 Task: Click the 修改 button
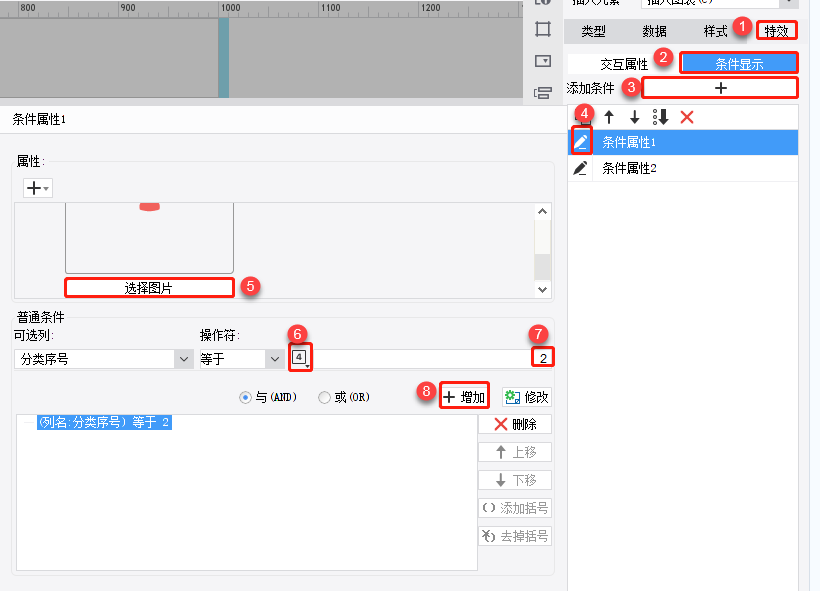[527, 397]
